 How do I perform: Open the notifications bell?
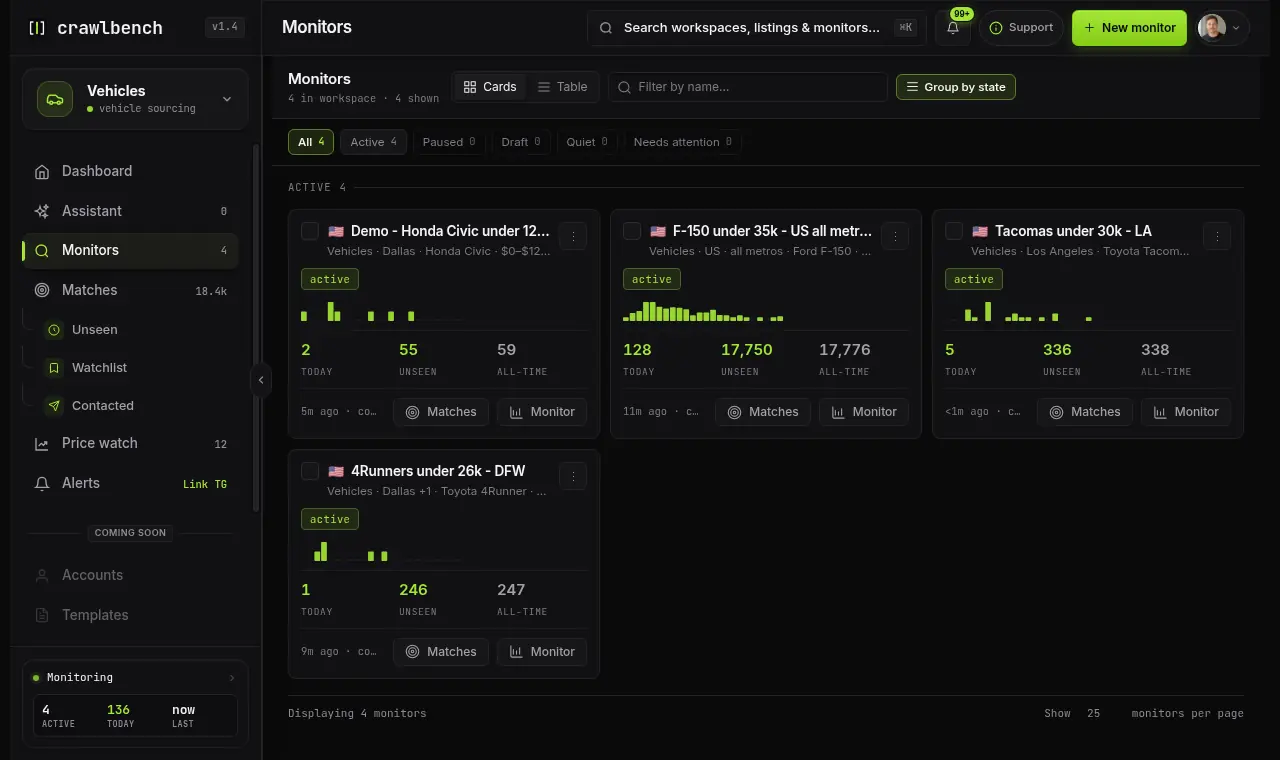953,28
